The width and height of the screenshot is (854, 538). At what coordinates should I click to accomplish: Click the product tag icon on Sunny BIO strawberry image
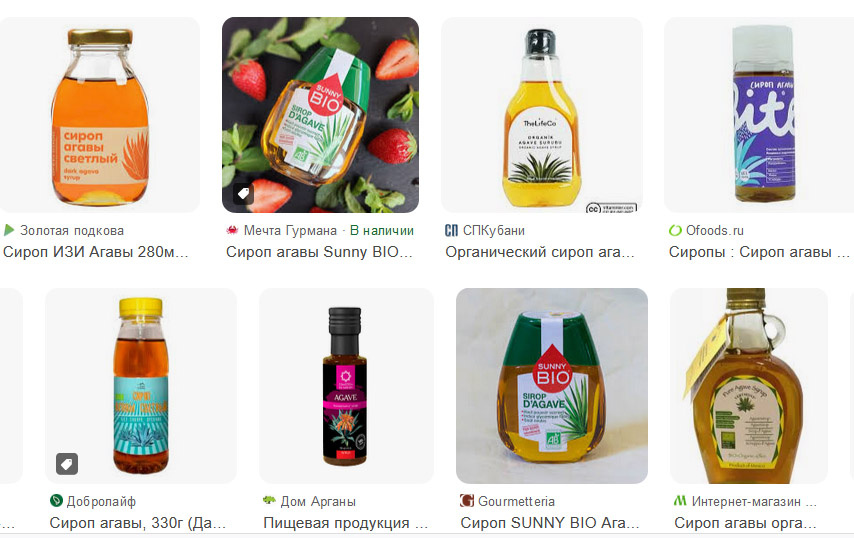click(x=243, y=193)
